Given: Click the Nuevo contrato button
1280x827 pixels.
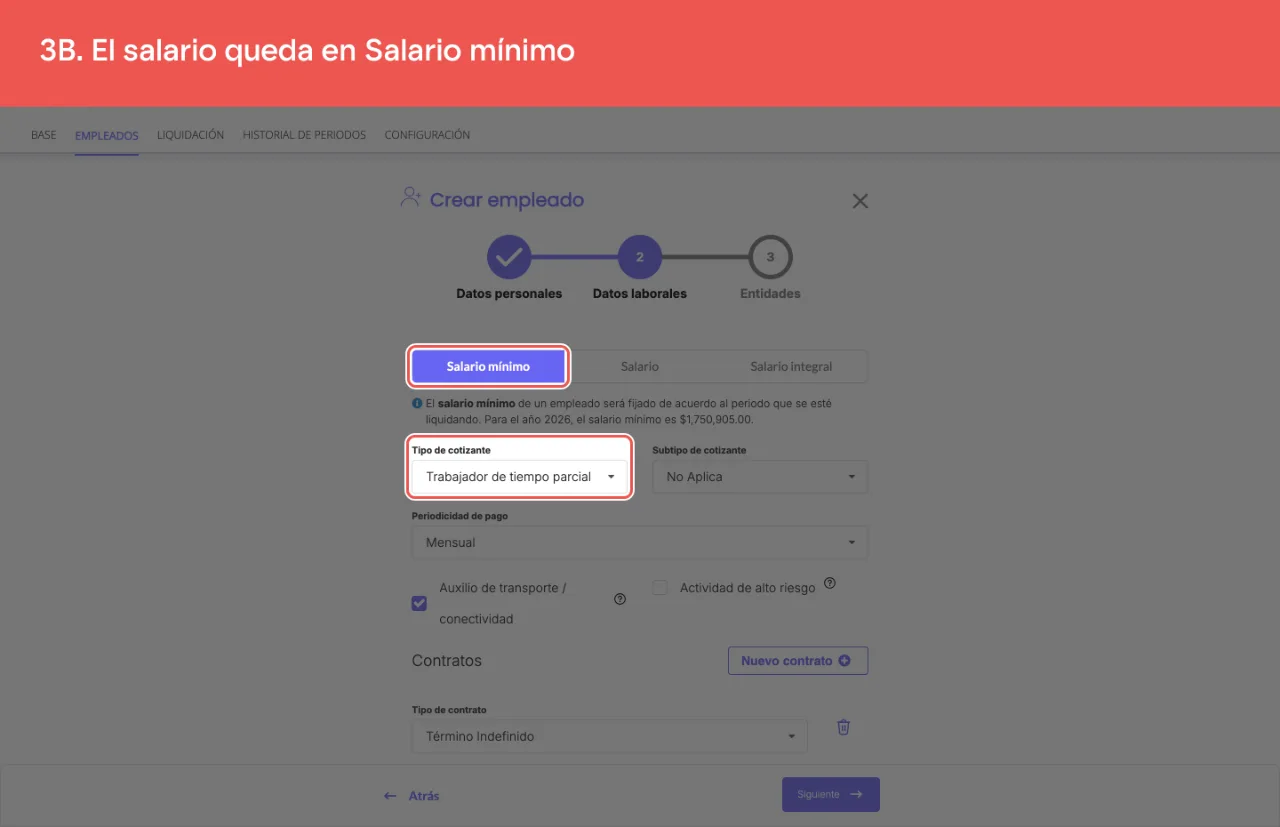Looking at the screenshot, I should pyautogui.click(x=798, y=661).
